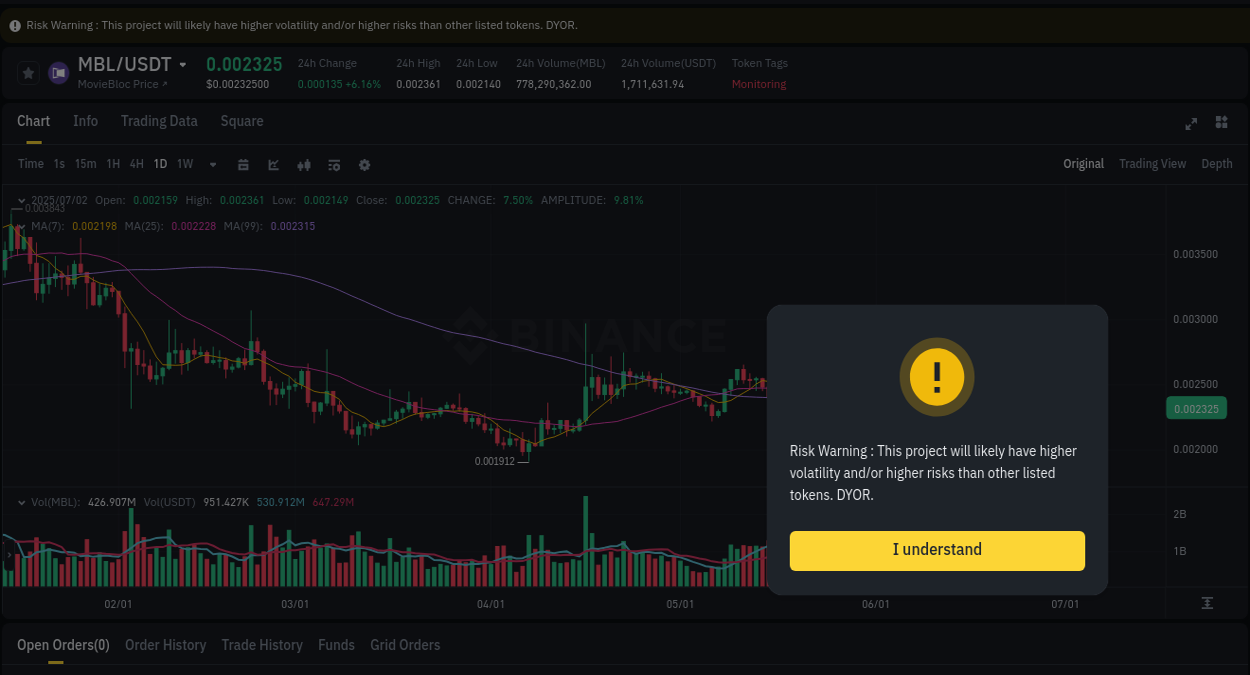1250x675 pixels.
Task: Switch to the Trading Data tab
Action: (x=159, y=120)
